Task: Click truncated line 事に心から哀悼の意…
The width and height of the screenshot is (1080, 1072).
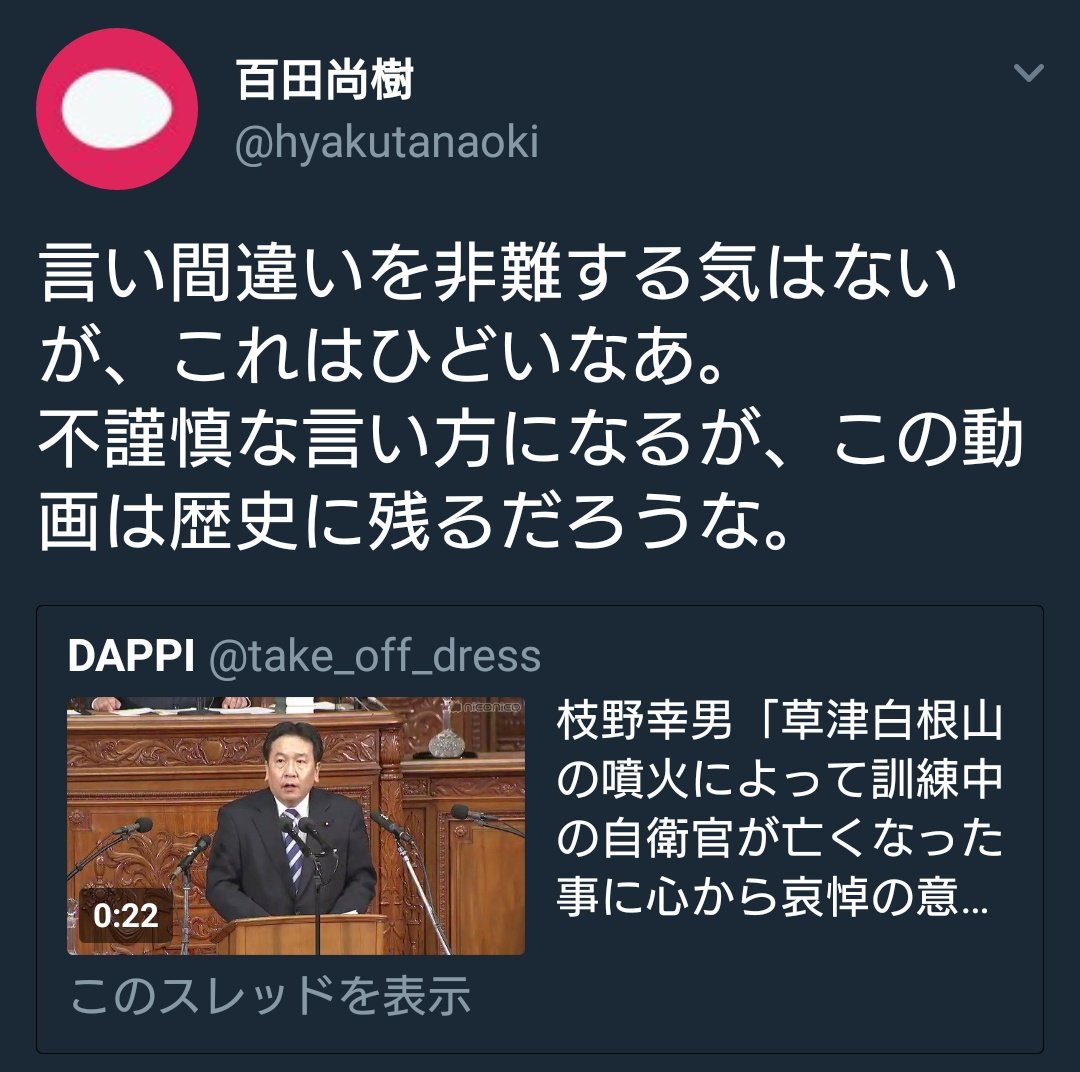Action: (773, 898)
